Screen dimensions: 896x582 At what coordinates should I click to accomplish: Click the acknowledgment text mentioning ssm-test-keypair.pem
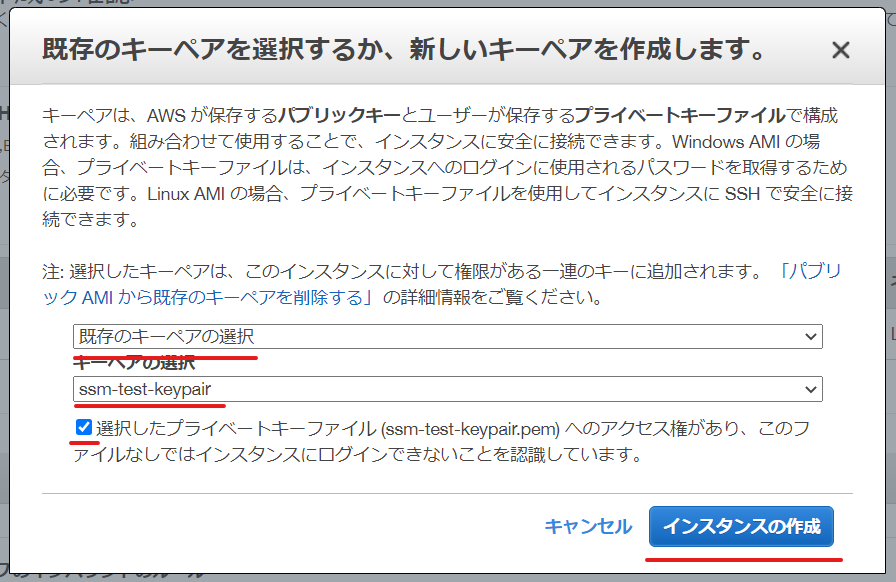pyautogui.click(x=441, y=441)
